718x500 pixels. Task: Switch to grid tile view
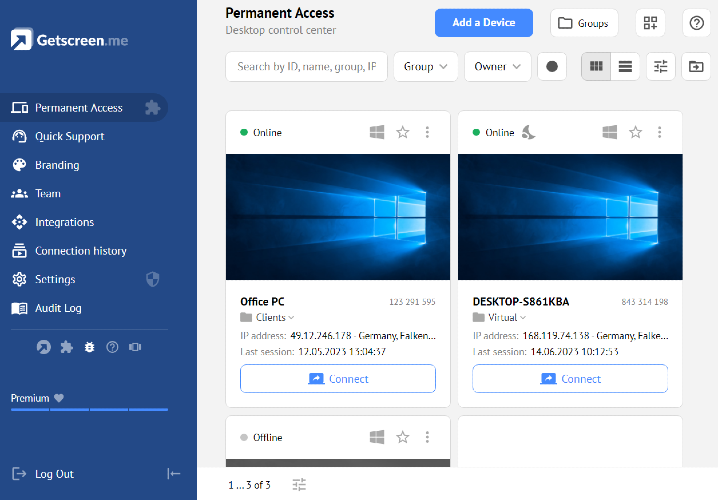596,66
